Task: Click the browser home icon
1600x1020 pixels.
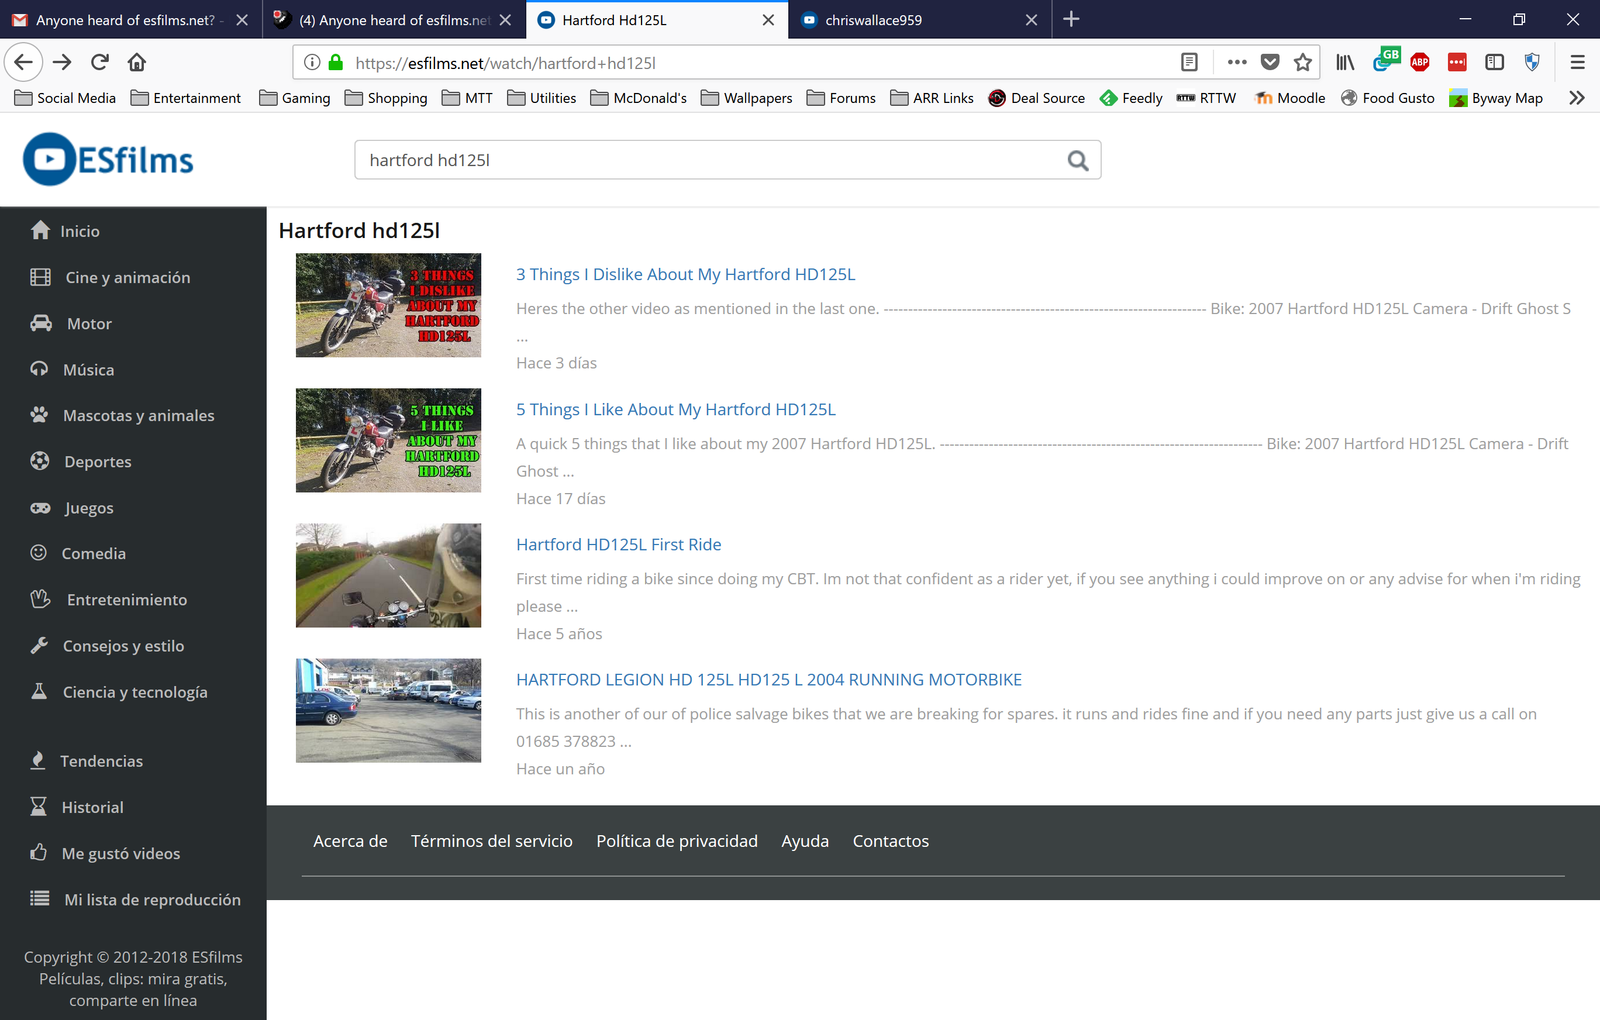Action: coord(137,62)
